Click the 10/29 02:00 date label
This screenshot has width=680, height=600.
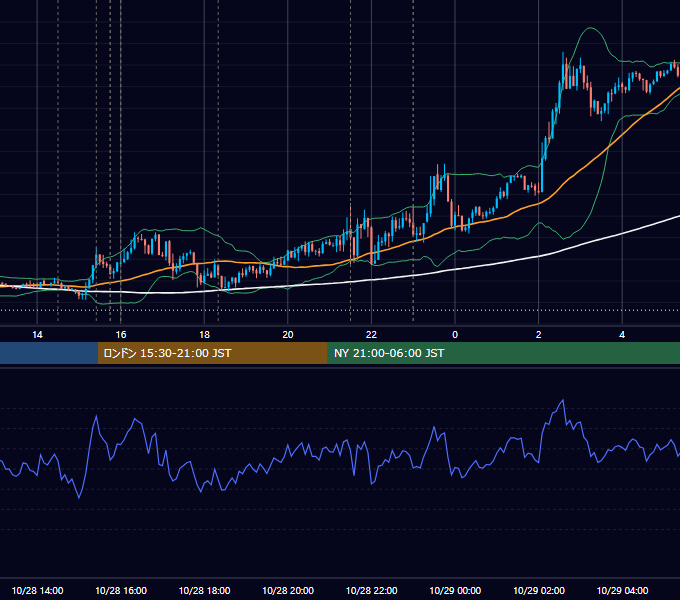tap(539, 590)
